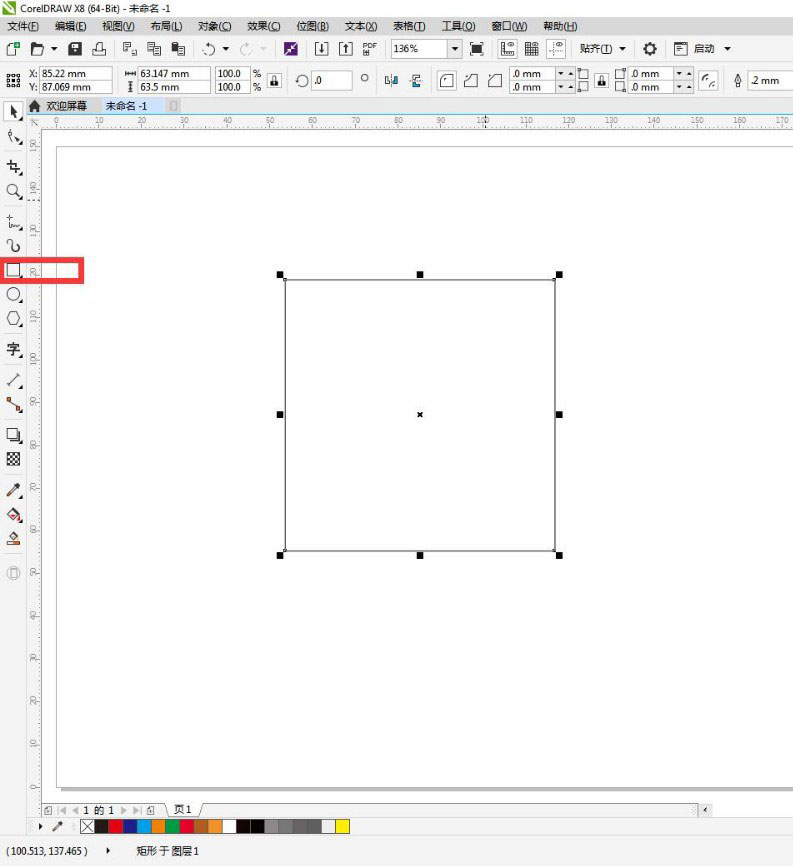
Task: Open the 编辑(E) menu
Action: [71, 26]
